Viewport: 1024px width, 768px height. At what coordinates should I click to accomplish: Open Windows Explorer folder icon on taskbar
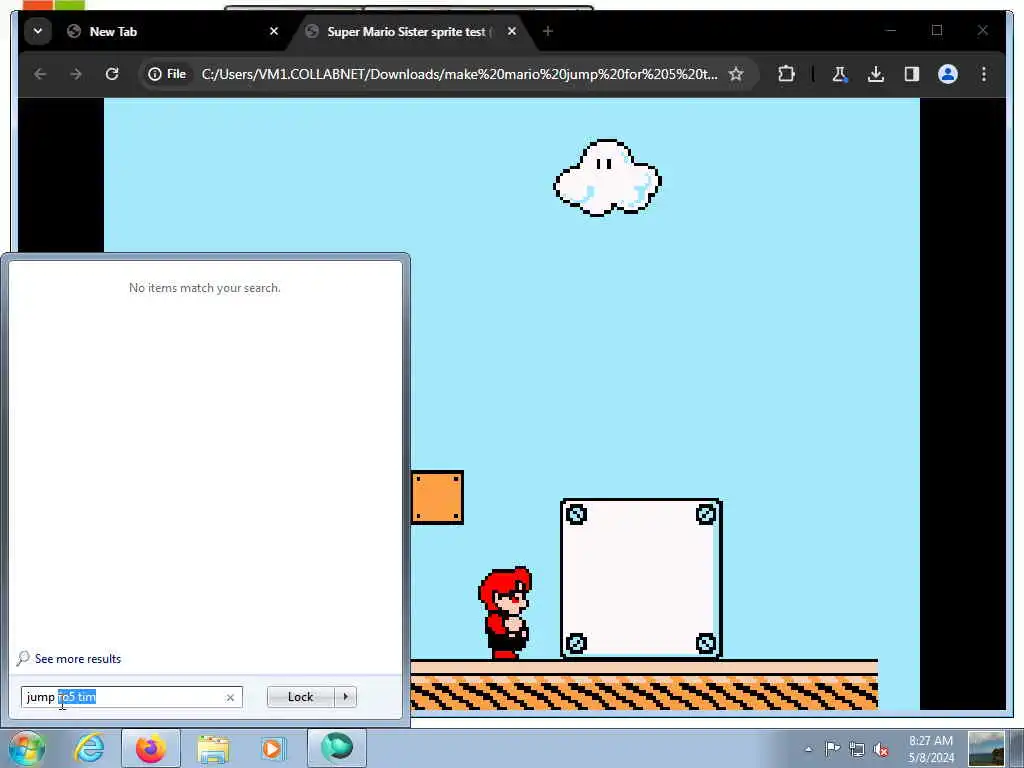(x=213, y=749)
